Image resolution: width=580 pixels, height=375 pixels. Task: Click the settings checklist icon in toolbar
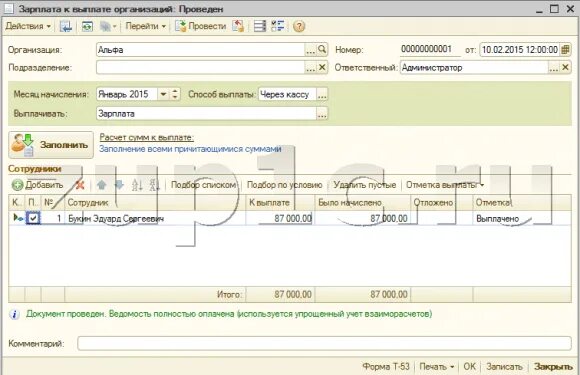277,26
